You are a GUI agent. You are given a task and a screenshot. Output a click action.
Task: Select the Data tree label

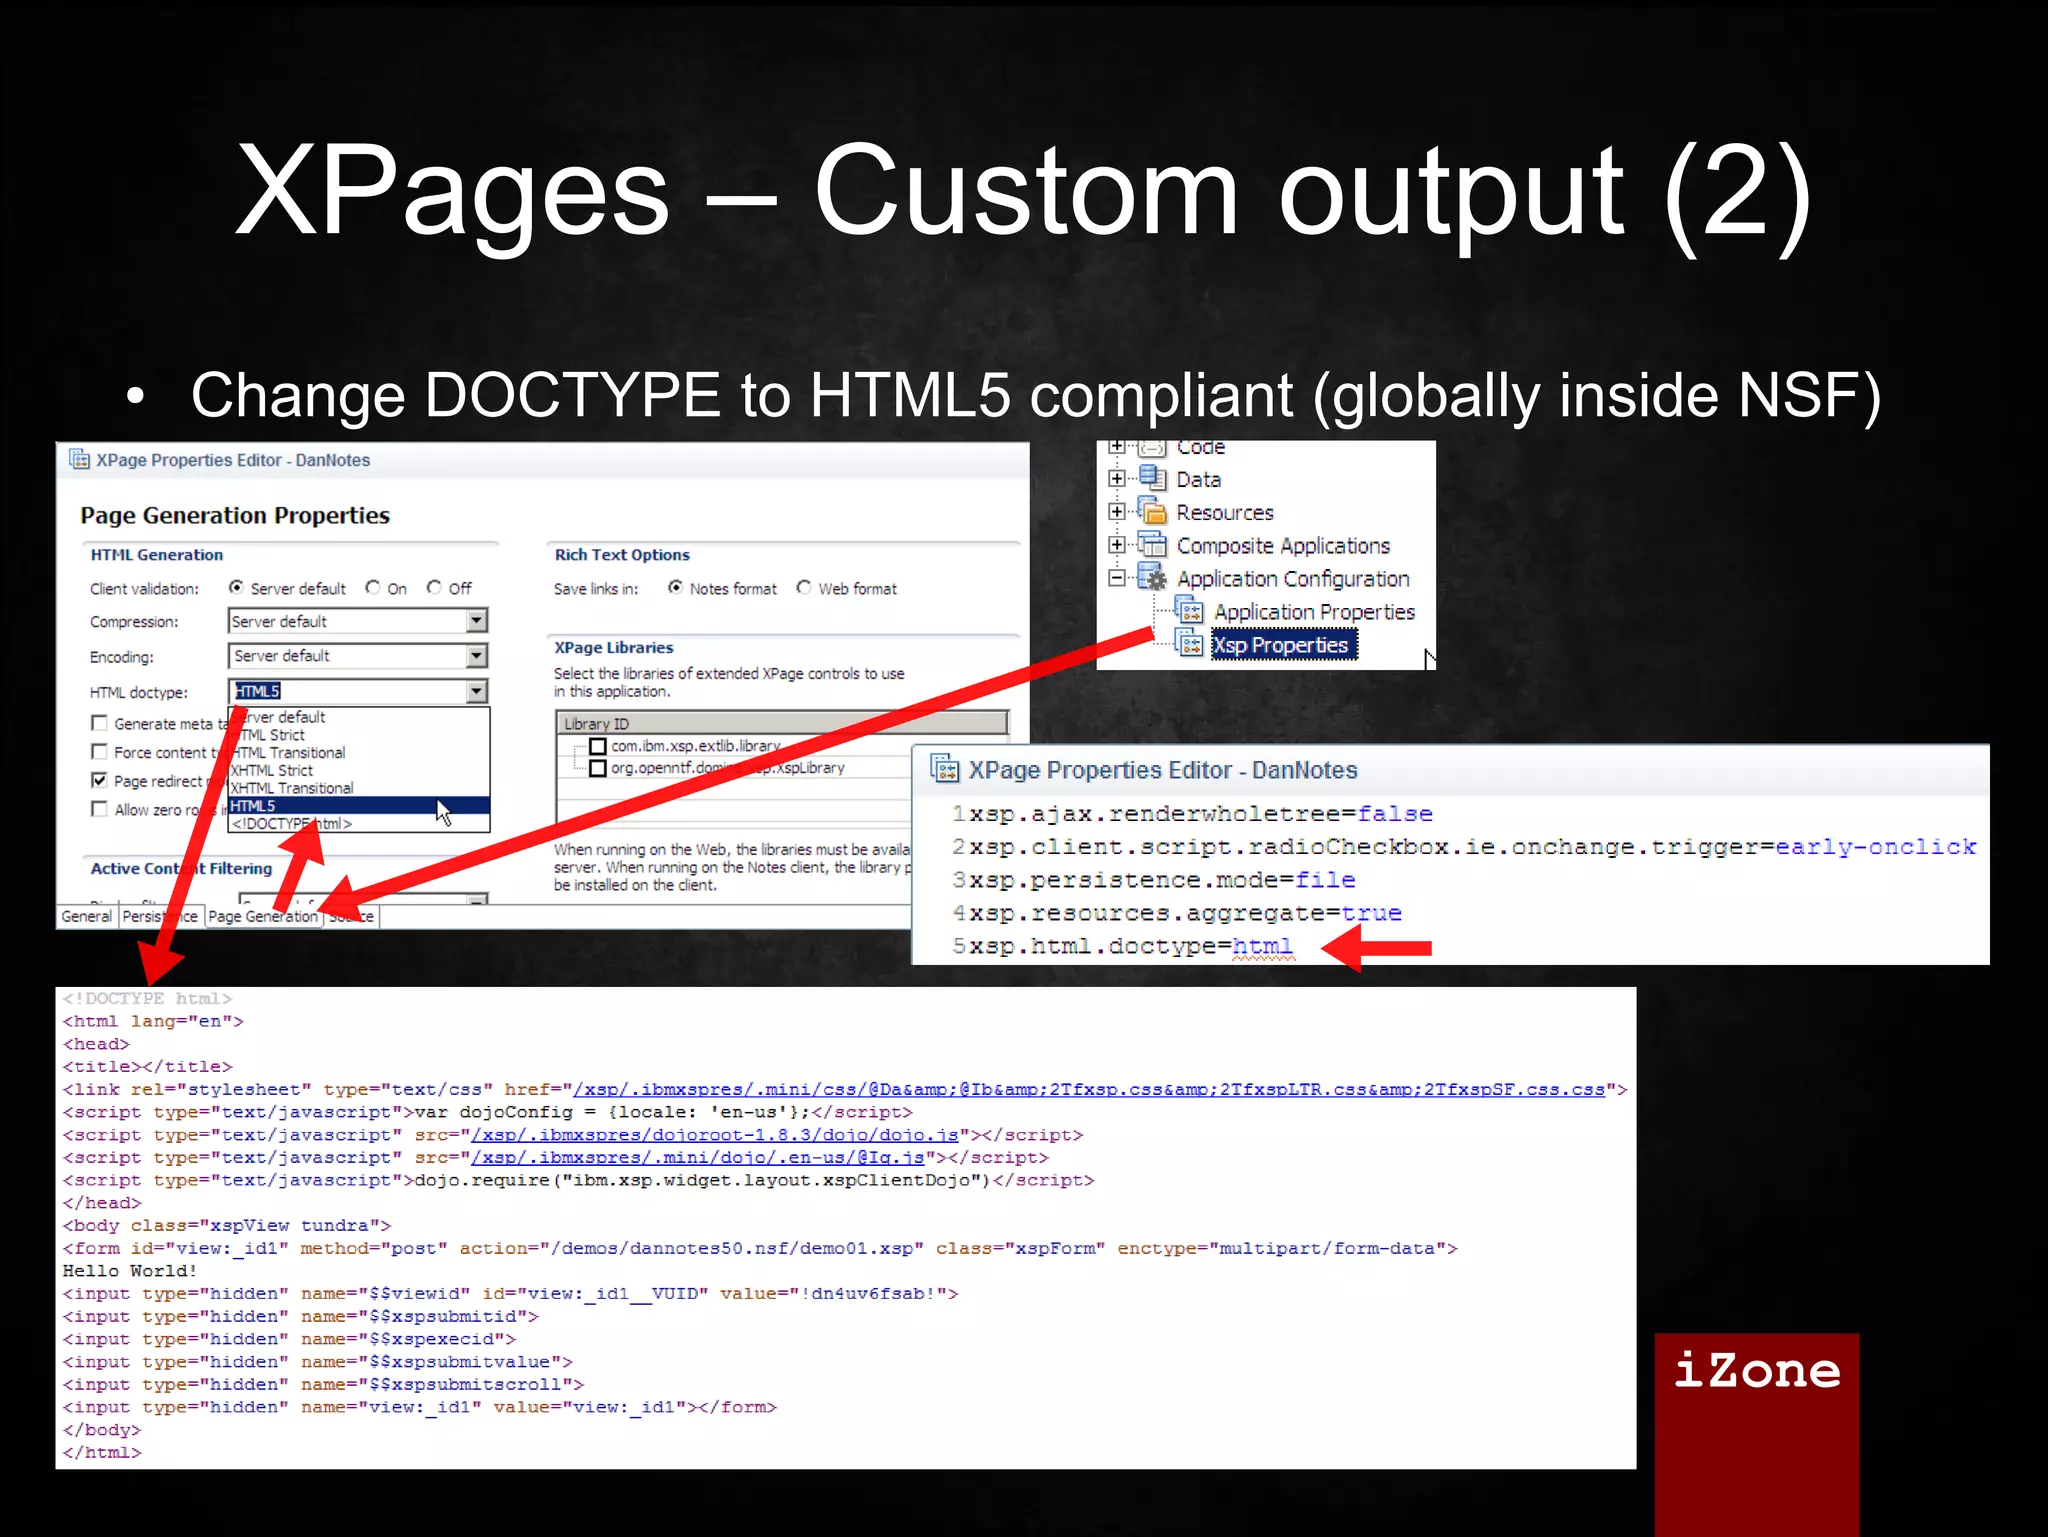(x=1198, y=479)
